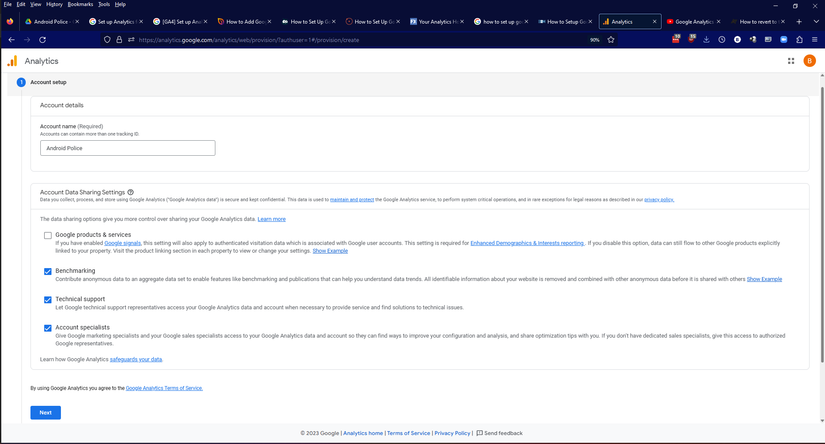Open the extensions puzzle icon

(799, 39)
